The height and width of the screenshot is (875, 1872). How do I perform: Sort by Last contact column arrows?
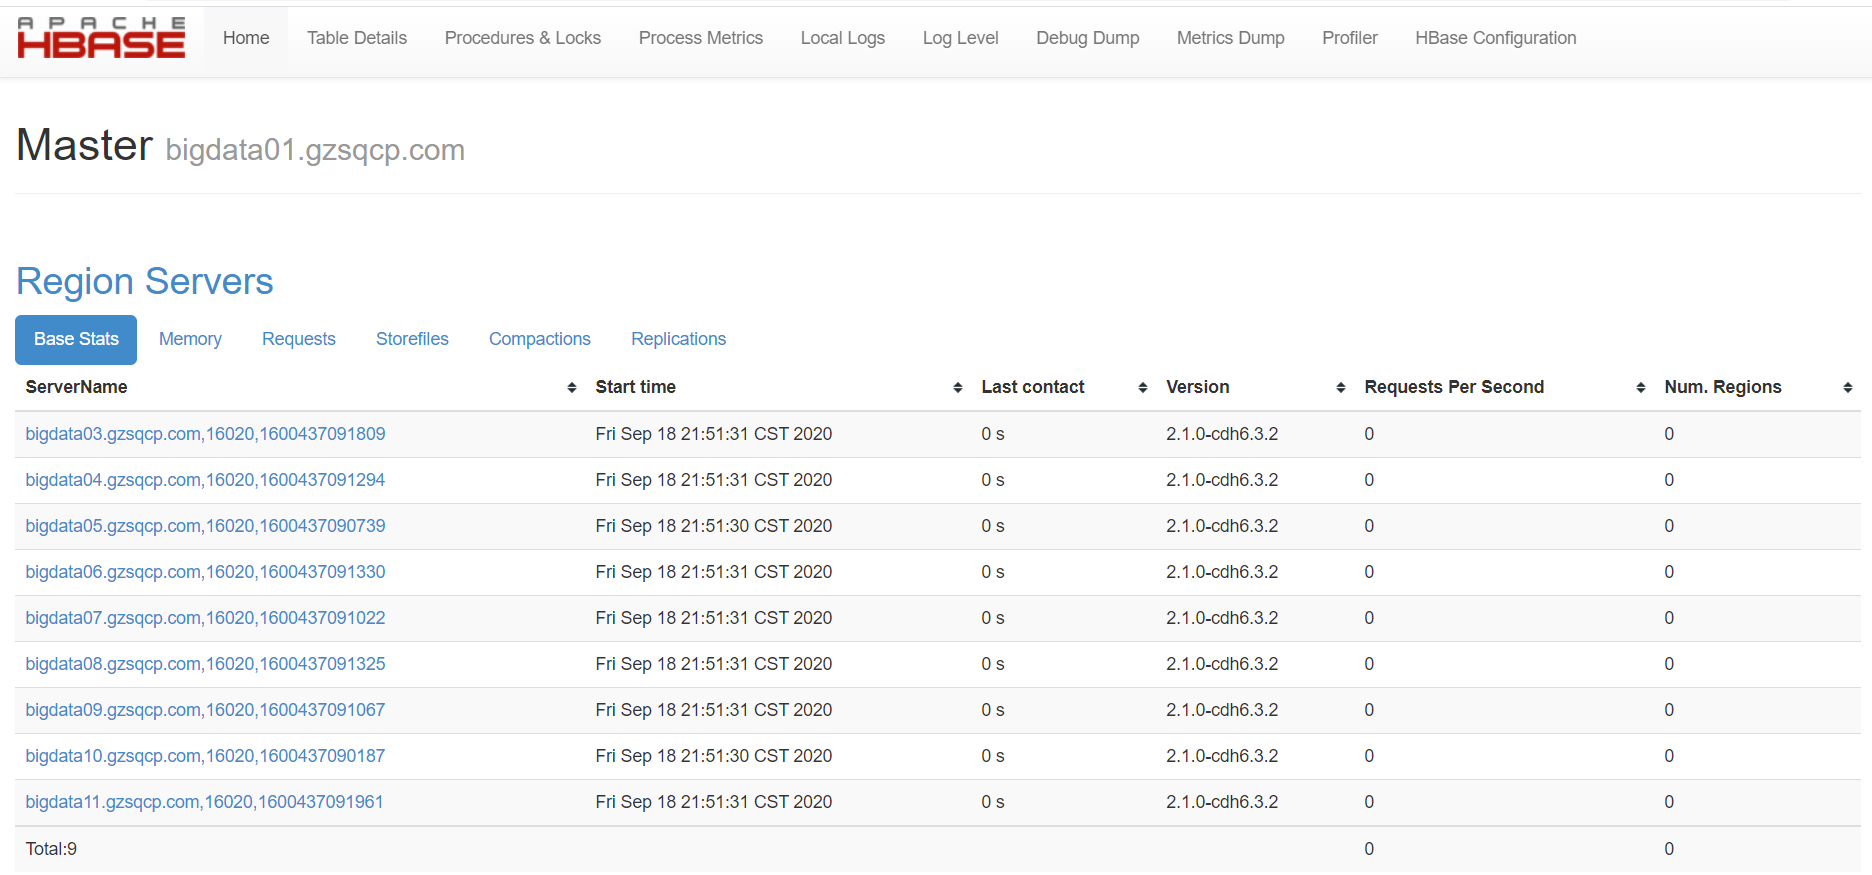[x=1143, y=388]
